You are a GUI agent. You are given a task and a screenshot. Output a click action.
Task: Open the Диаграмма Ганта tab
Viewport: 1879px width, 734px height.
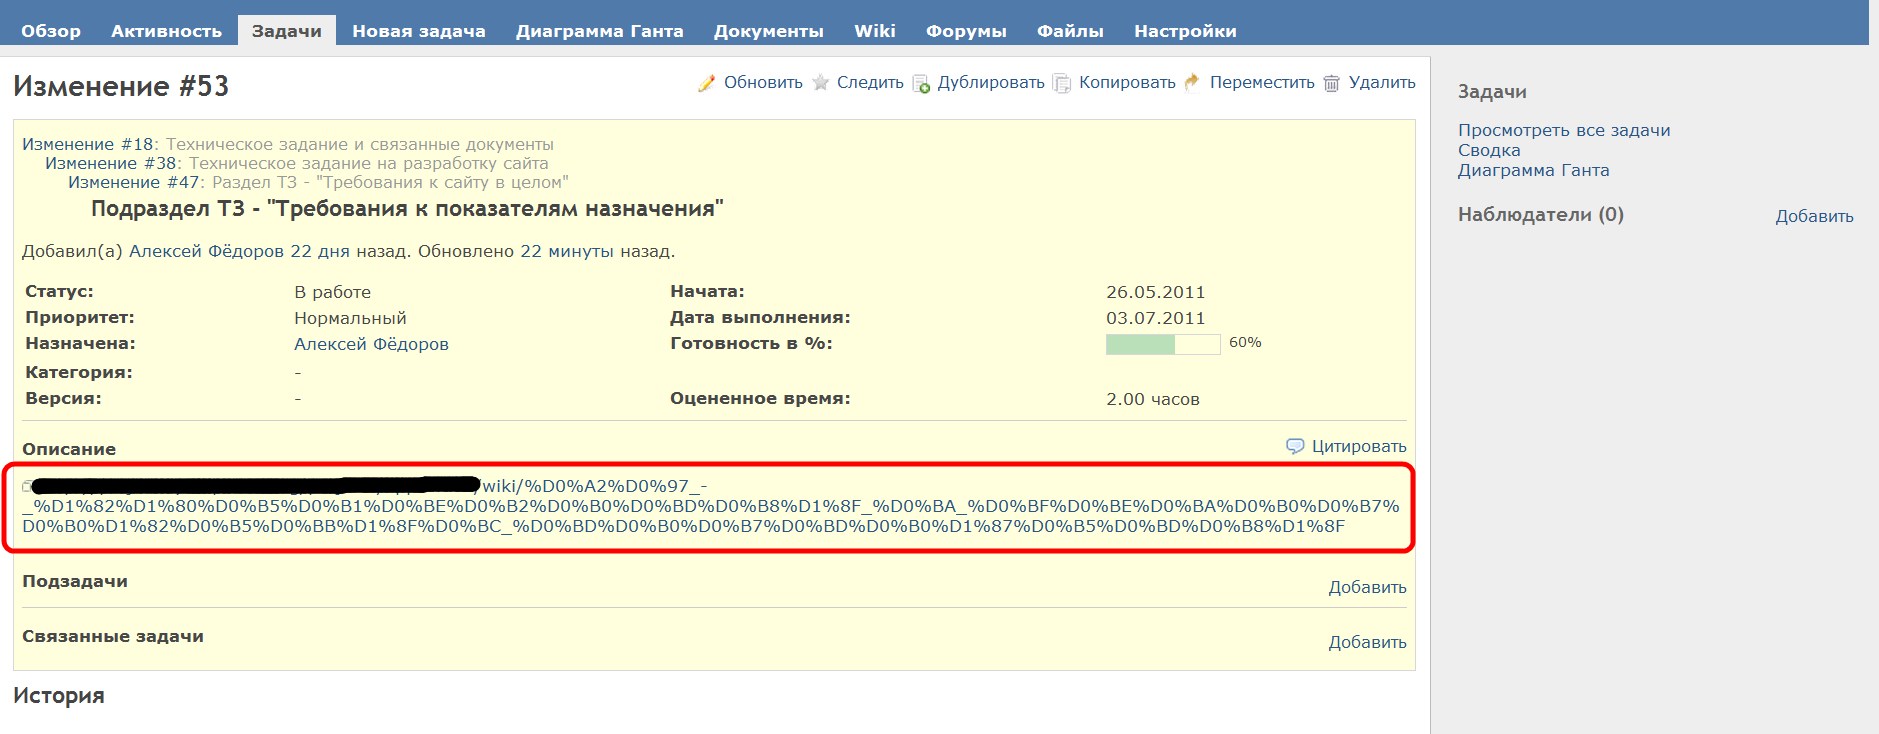(599, 31)
